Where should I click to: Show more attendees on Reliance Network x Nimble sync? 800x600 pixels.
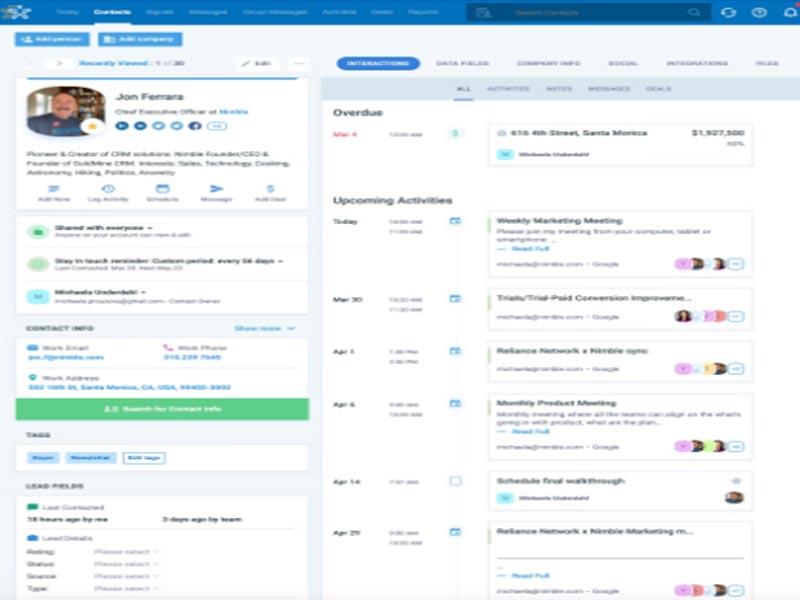[736, 368]
